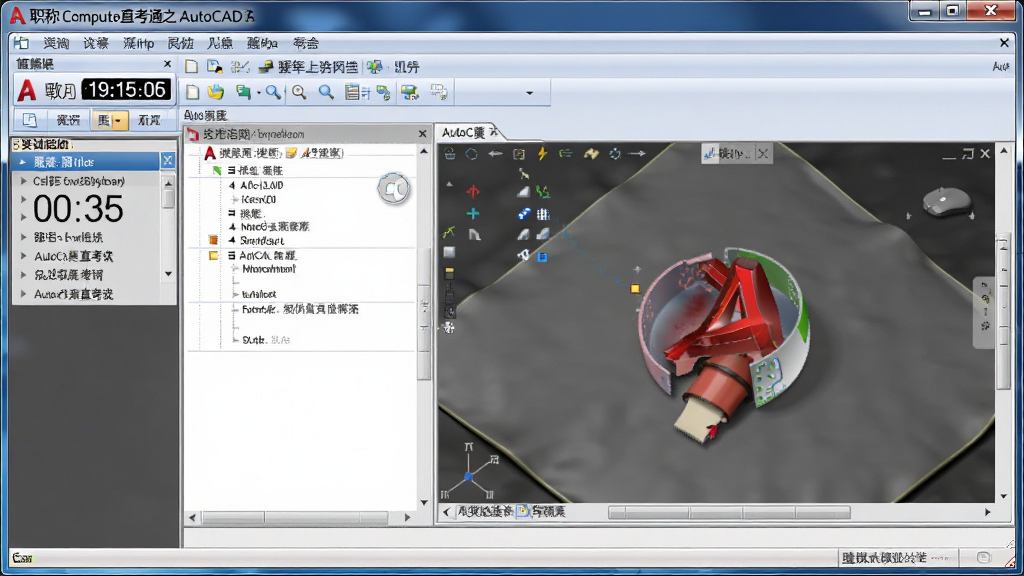1024x576 pixels.
Task: Click the tree panel's horizontal scrollbar
Action: (295, 517)
